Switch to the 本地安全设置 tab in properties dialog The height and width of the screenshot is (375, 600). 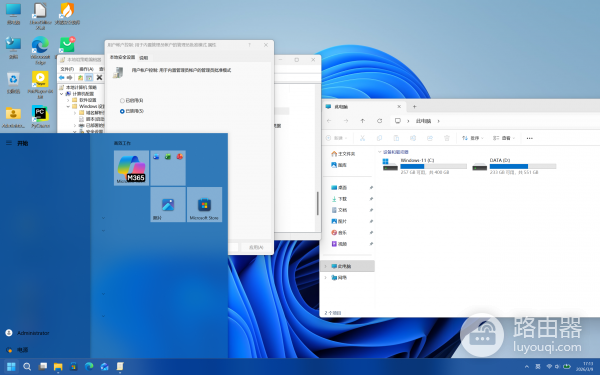(x=122, y=57)
